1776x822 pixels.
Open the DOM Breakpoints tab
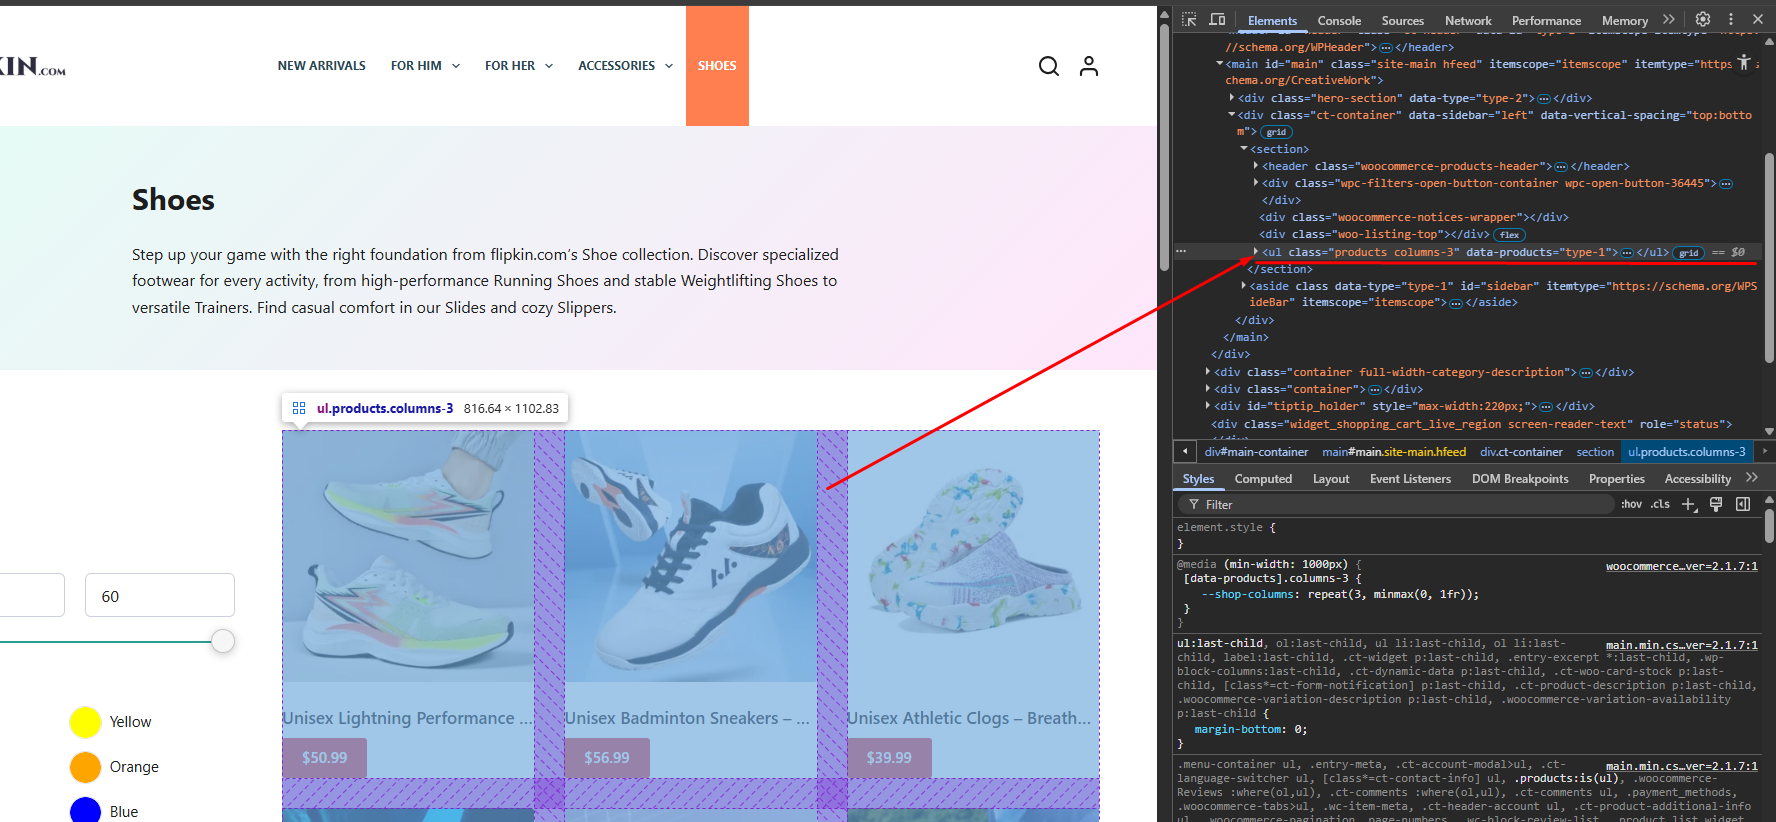[x=1520, y=479]
